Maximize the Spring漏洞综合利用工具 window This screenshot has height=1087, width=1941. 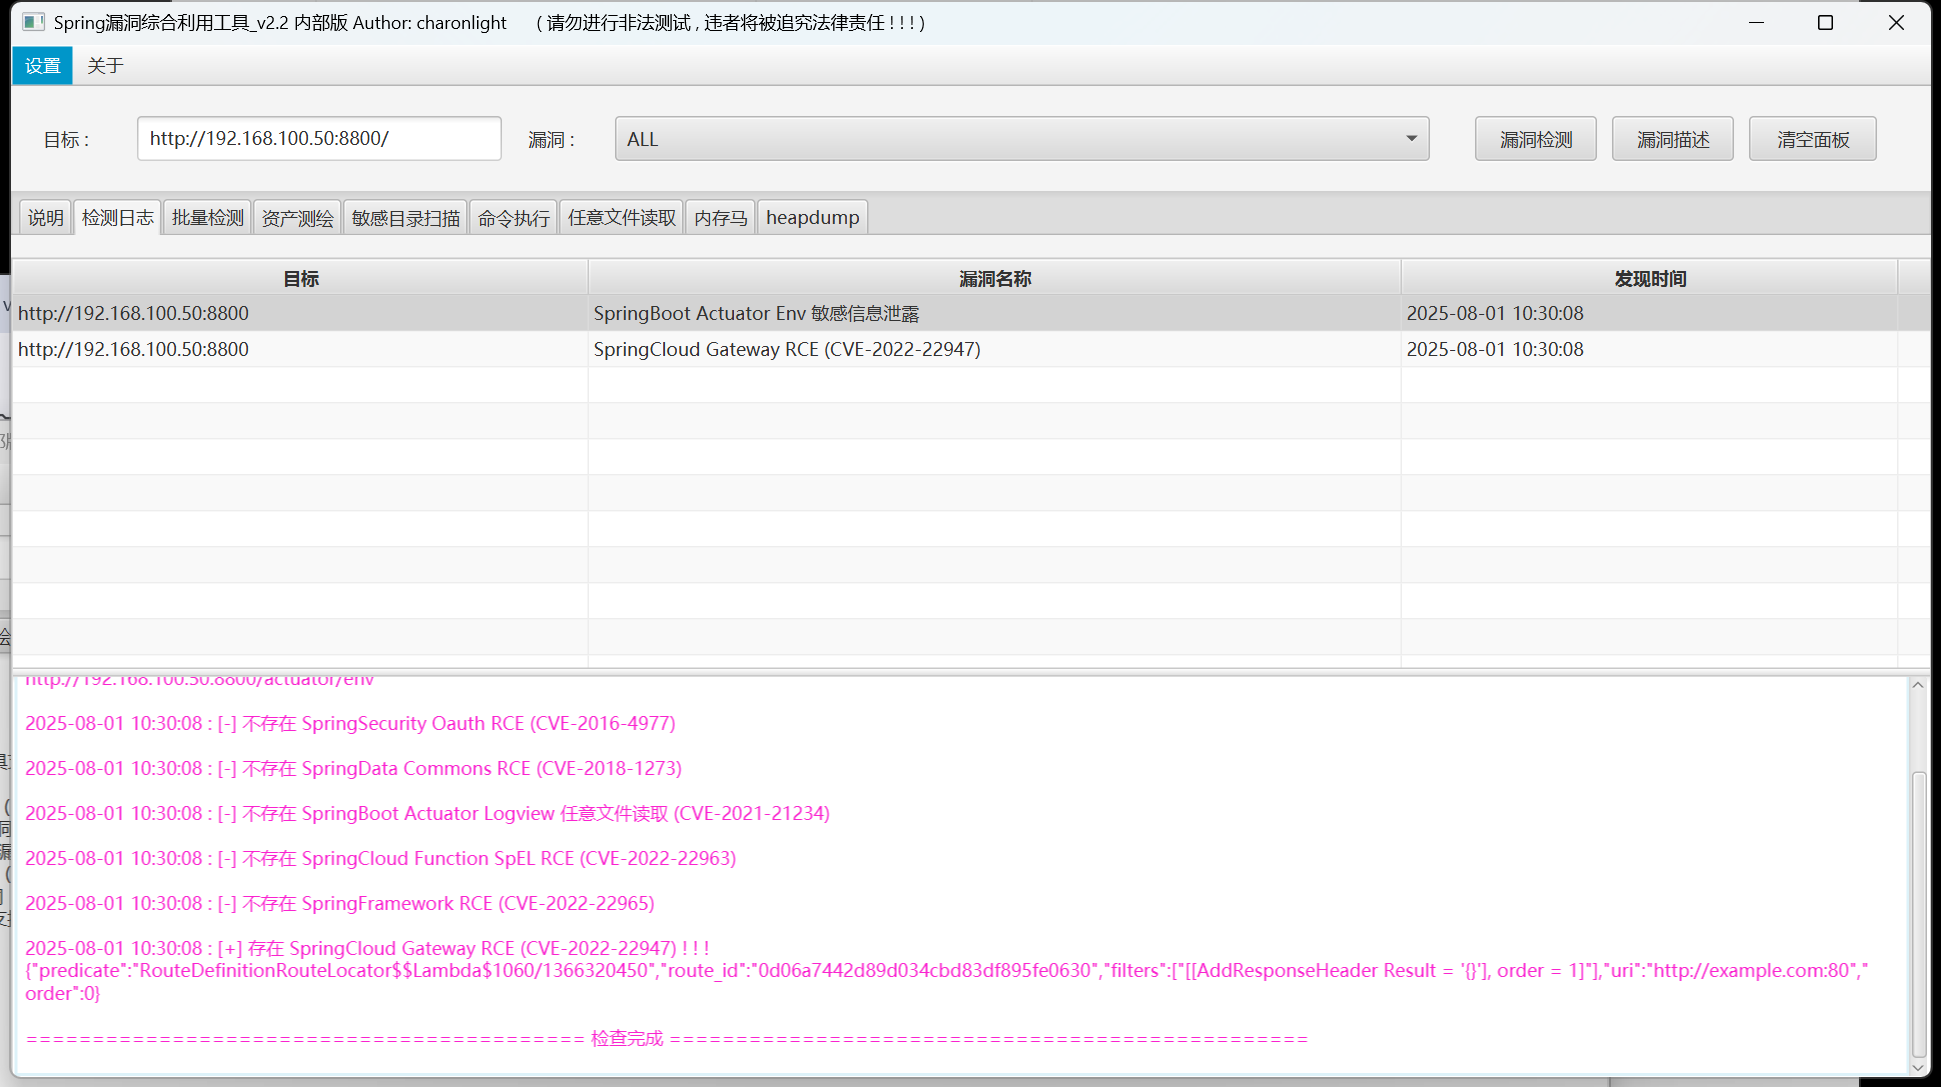pyautogui.click(x=1825, y=22)
